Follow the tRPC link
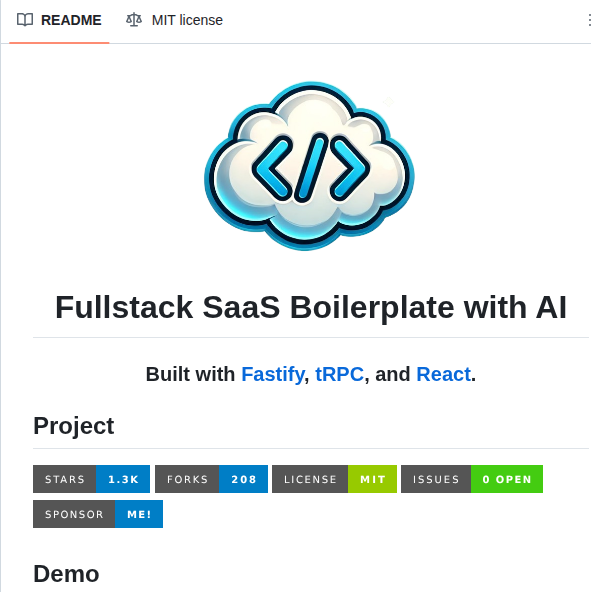This screenshot has width=591, height=592. 339,374
